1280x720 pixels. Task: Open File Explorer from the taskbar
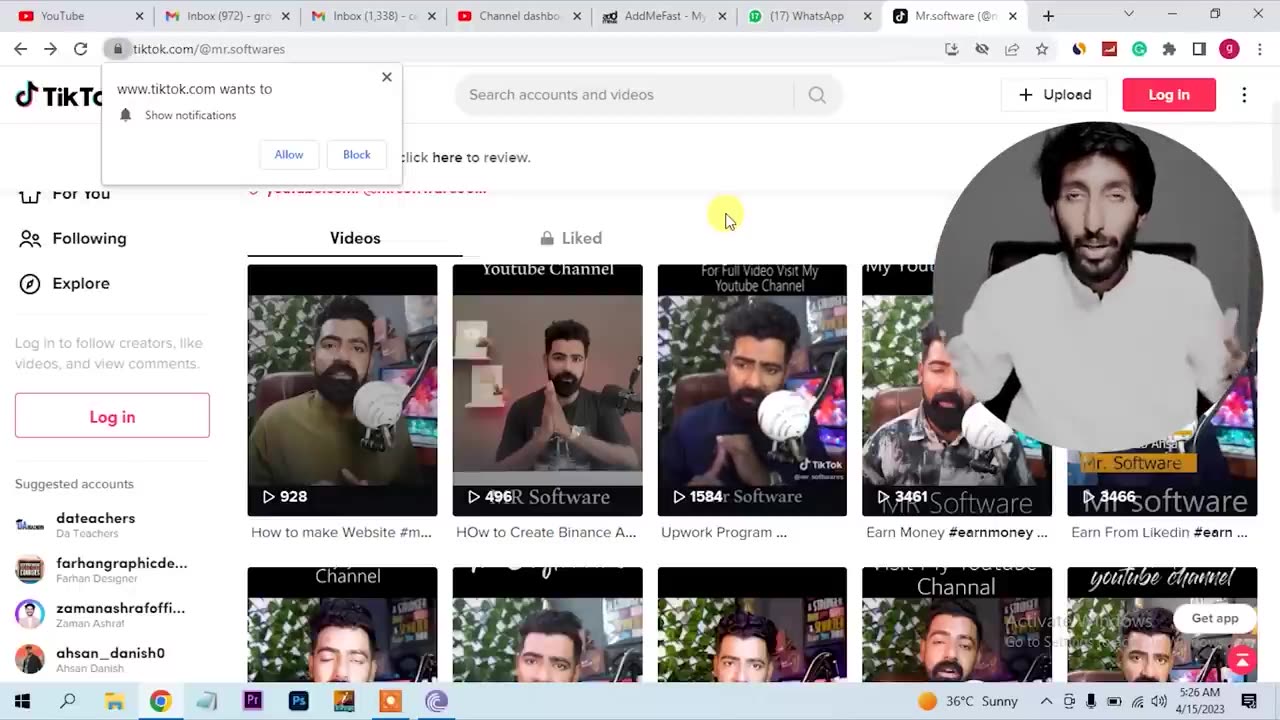tap(114, 701)
